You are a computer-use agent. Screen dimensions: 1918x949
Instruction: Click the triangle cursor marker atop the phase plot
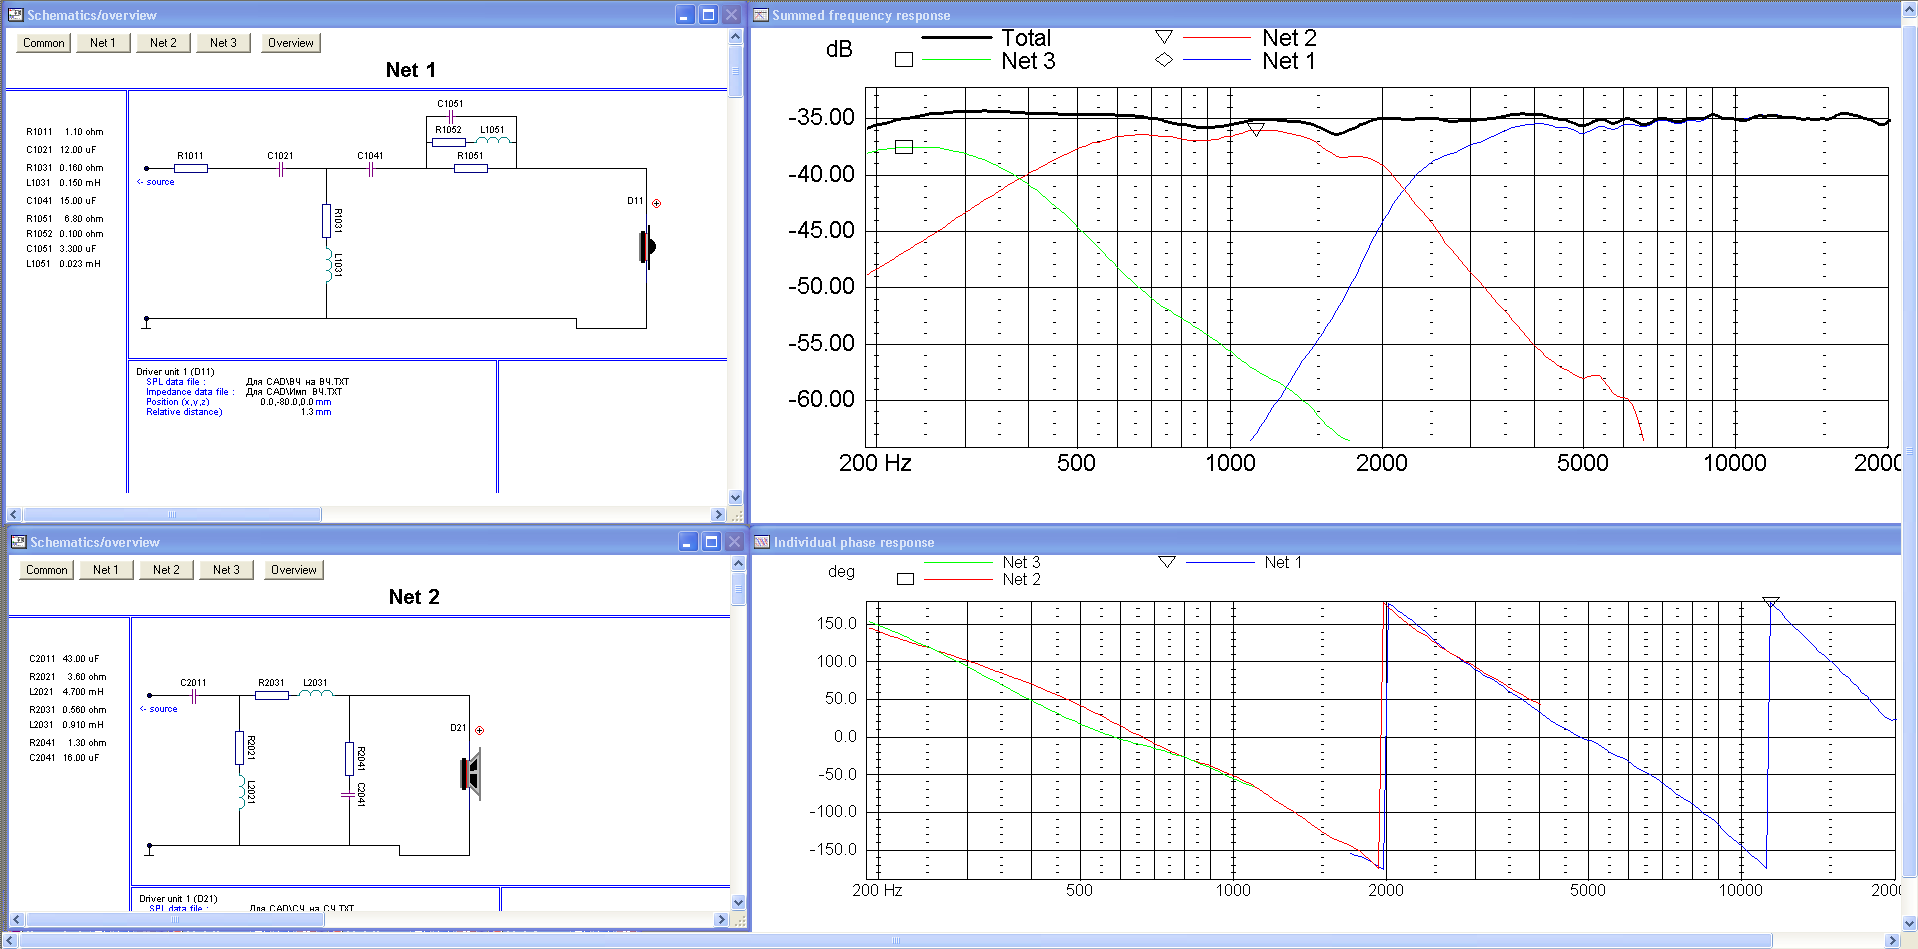click(1770, 602)
